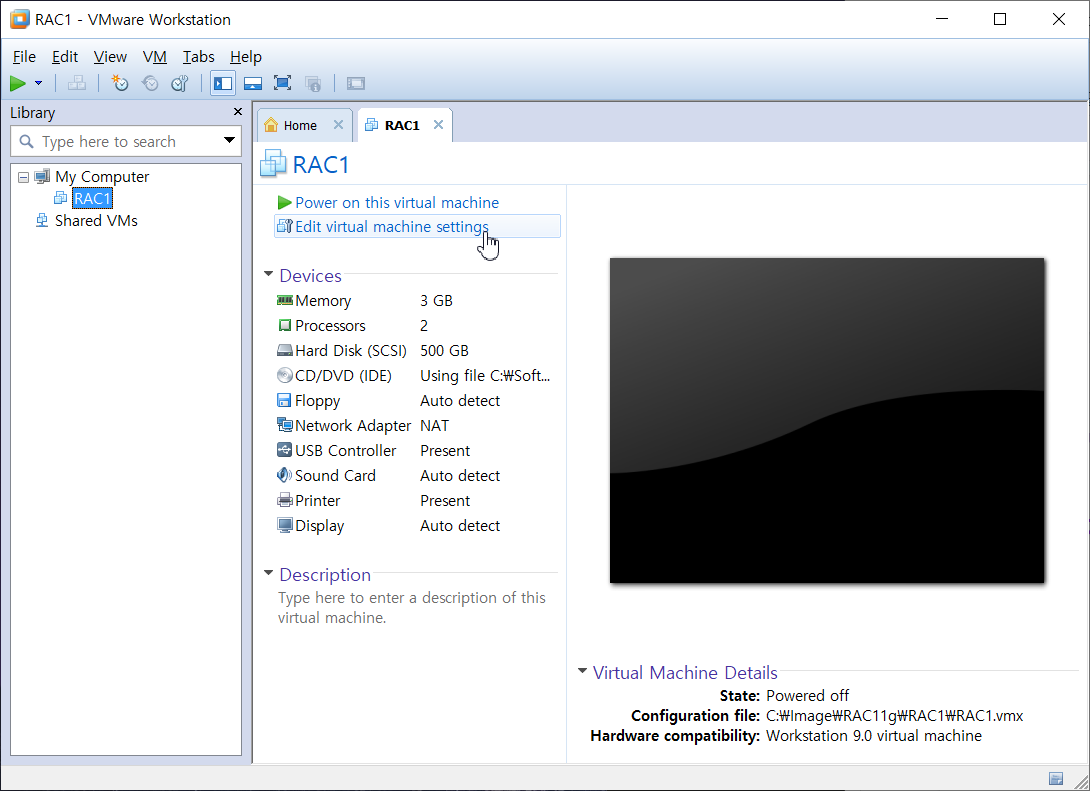Viewport: 1090px width, 791px height.
Task: Click the large RAC1 virtual machine title icon
Action: pos(272,163)
